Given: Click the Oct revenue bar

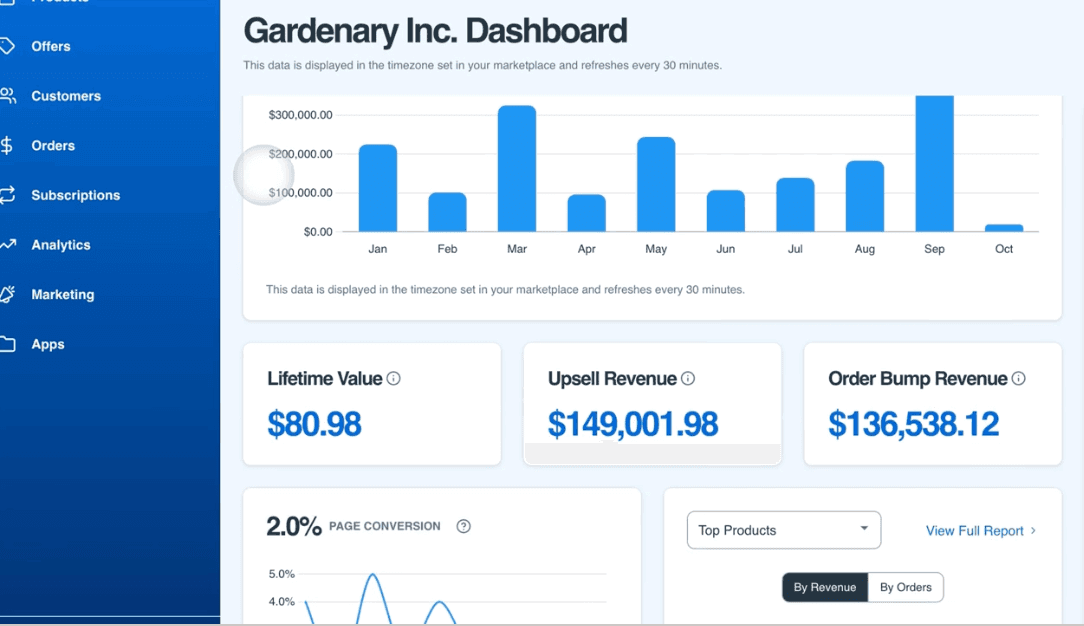Looking at the screenshot, I should coord(1004,228).
